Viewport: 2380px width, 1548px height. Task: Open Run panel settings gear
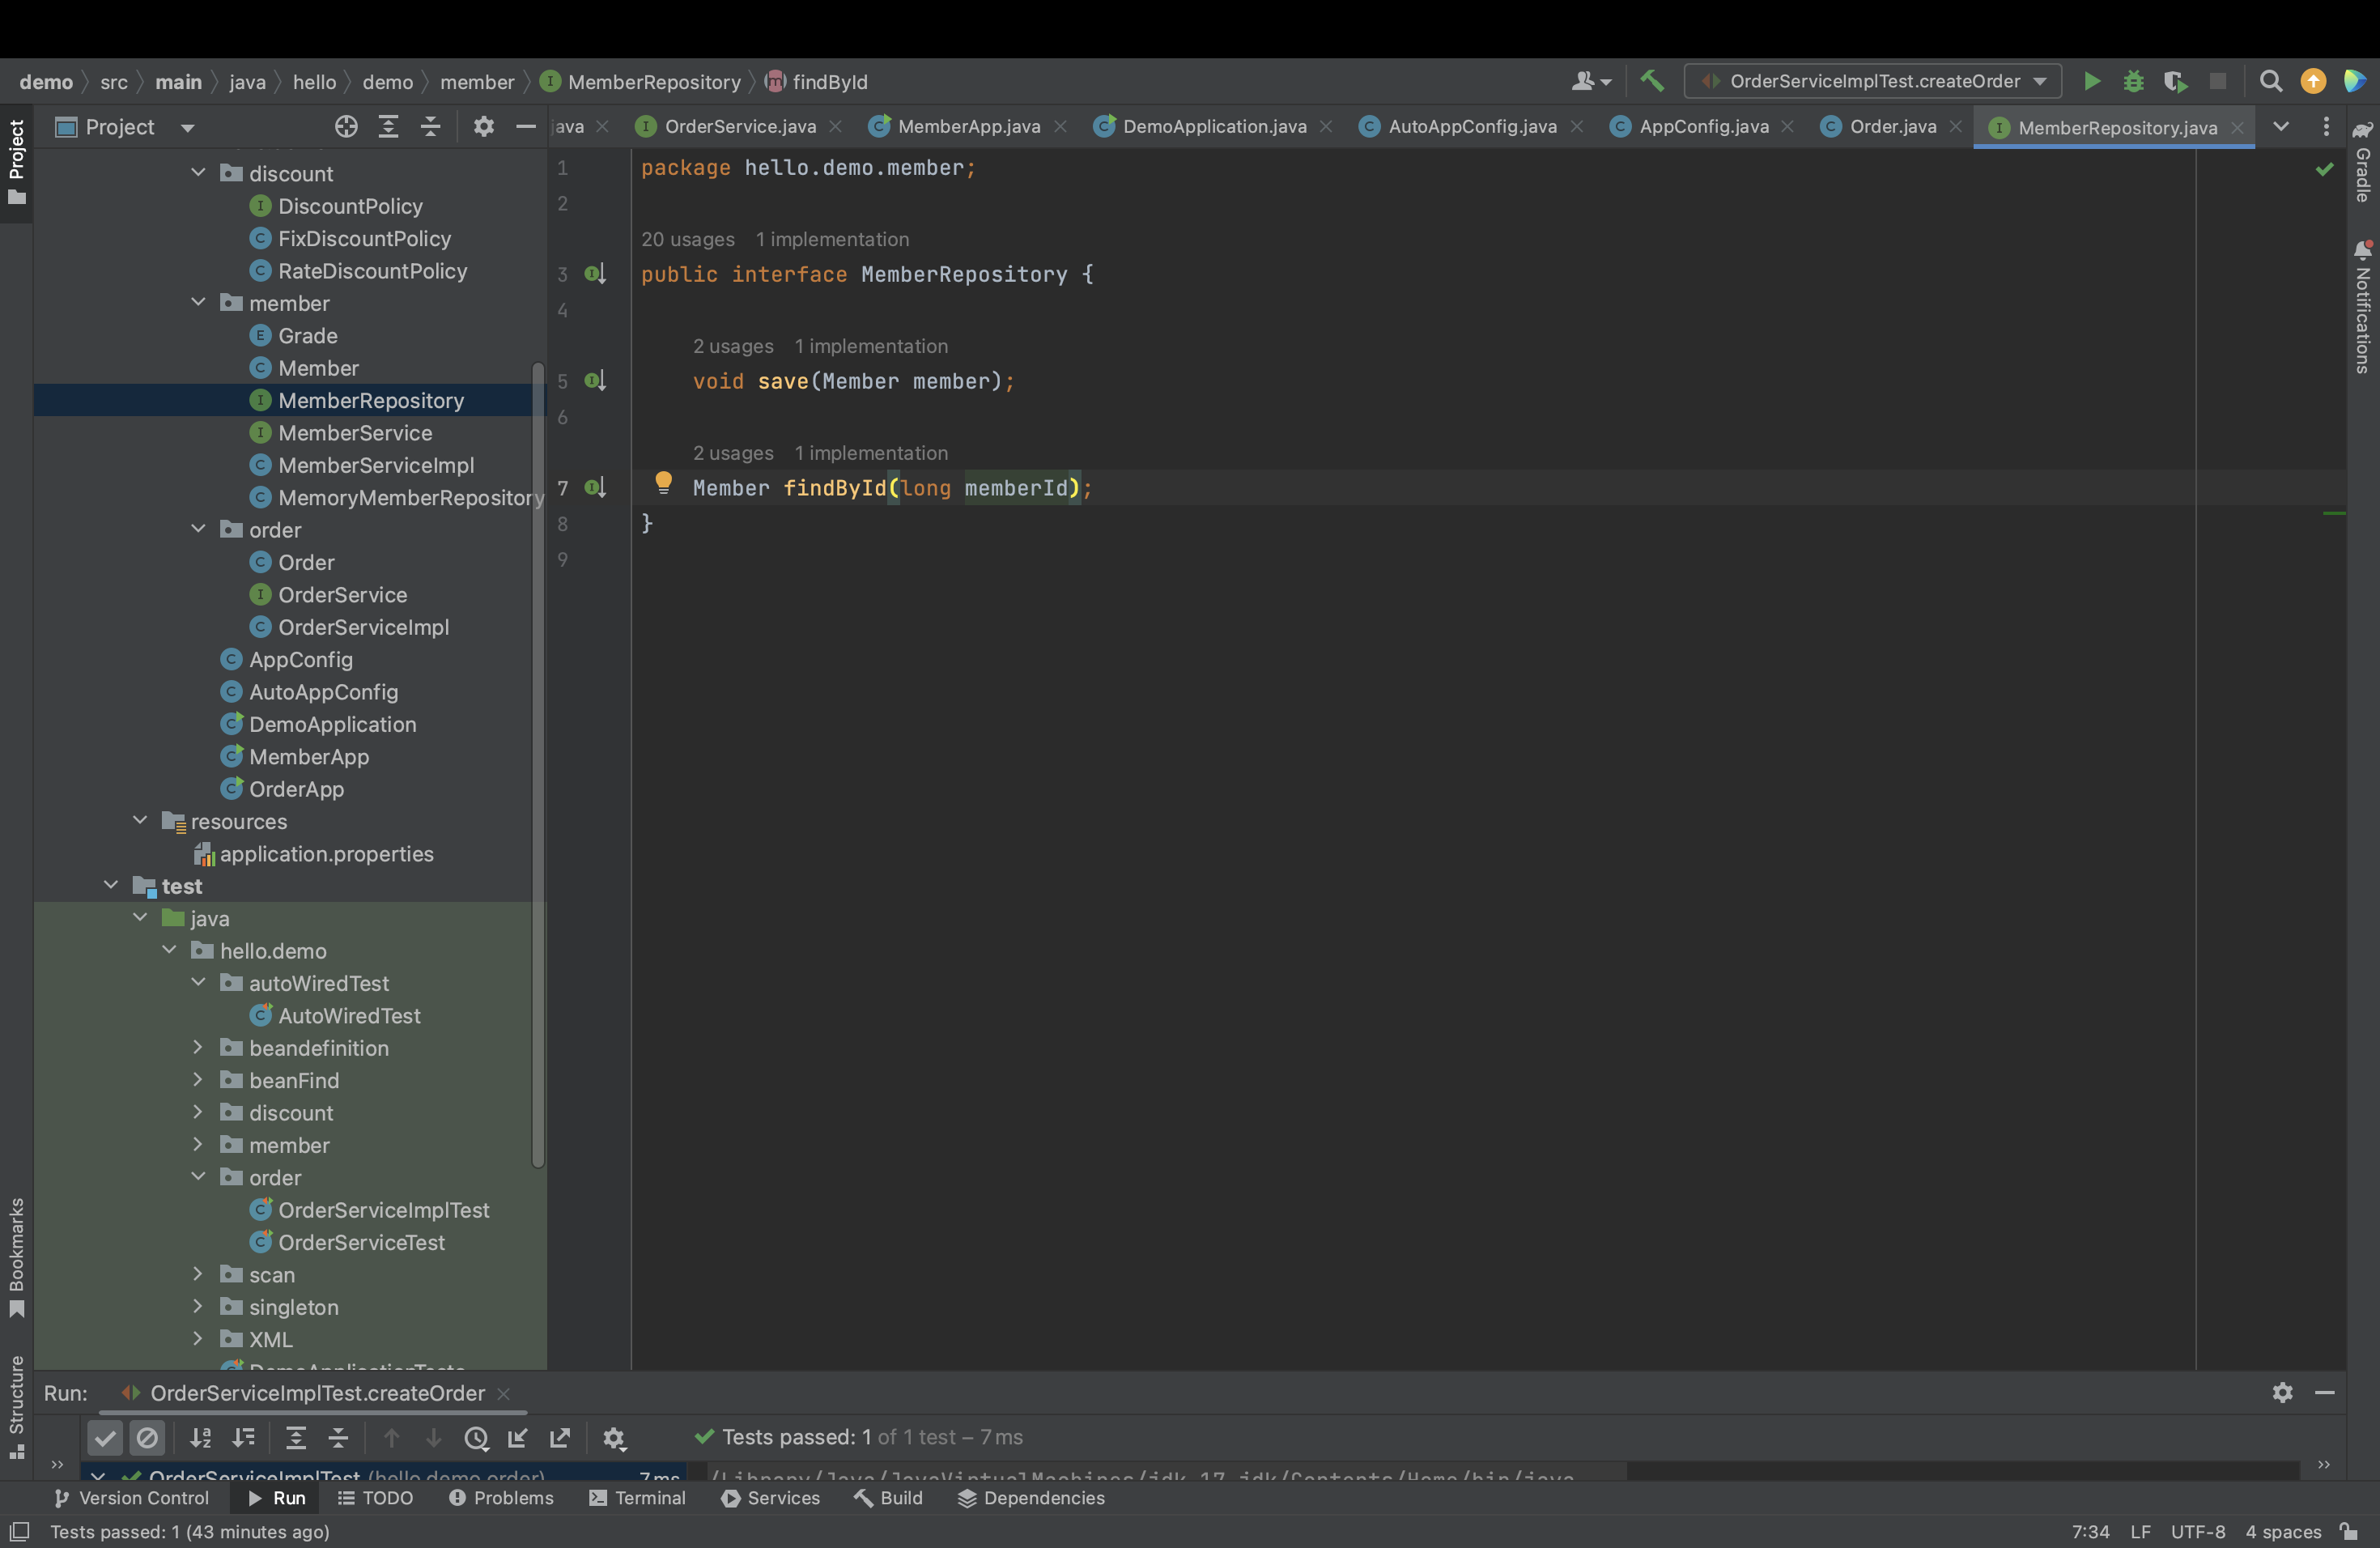click(2282, 1392)
